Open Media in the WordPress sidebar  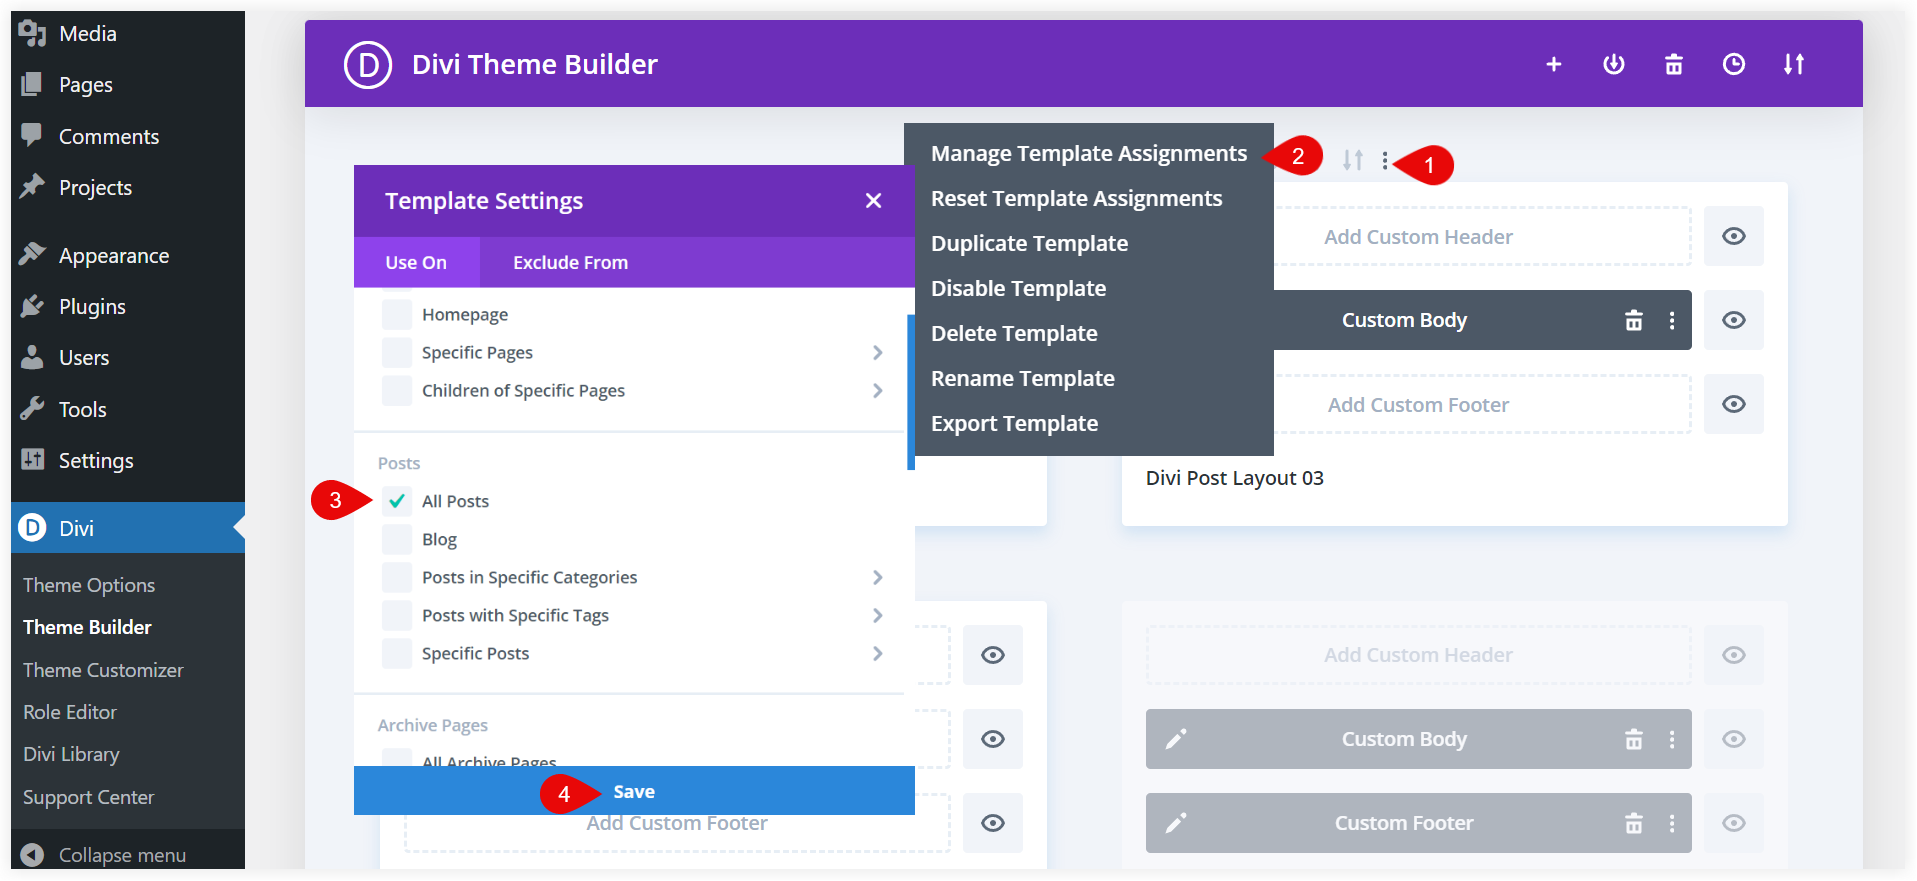(128, 33)
